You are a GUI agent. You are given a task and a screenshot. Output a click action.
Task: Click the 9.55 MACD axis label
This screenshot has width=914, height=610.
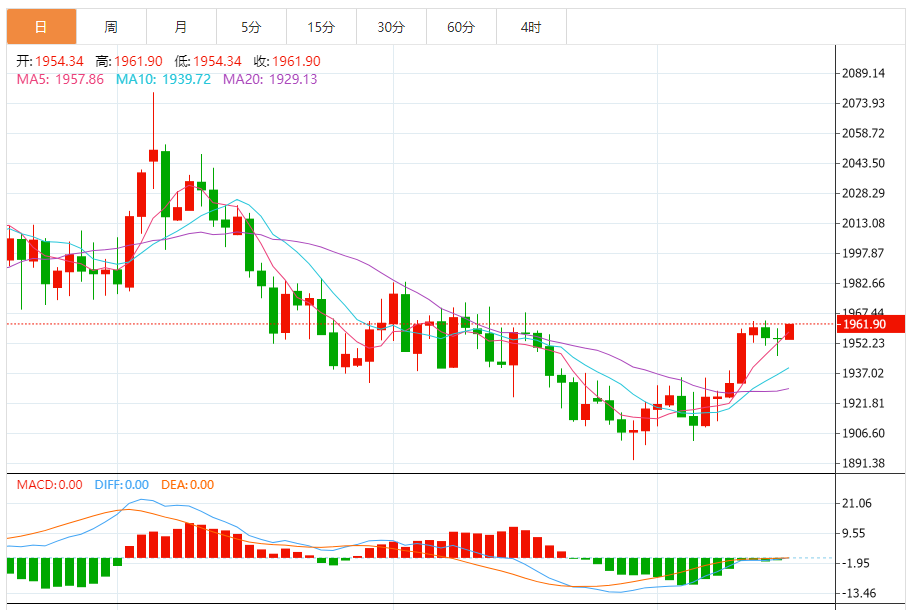pyautogui.click(x=854, y=533)
